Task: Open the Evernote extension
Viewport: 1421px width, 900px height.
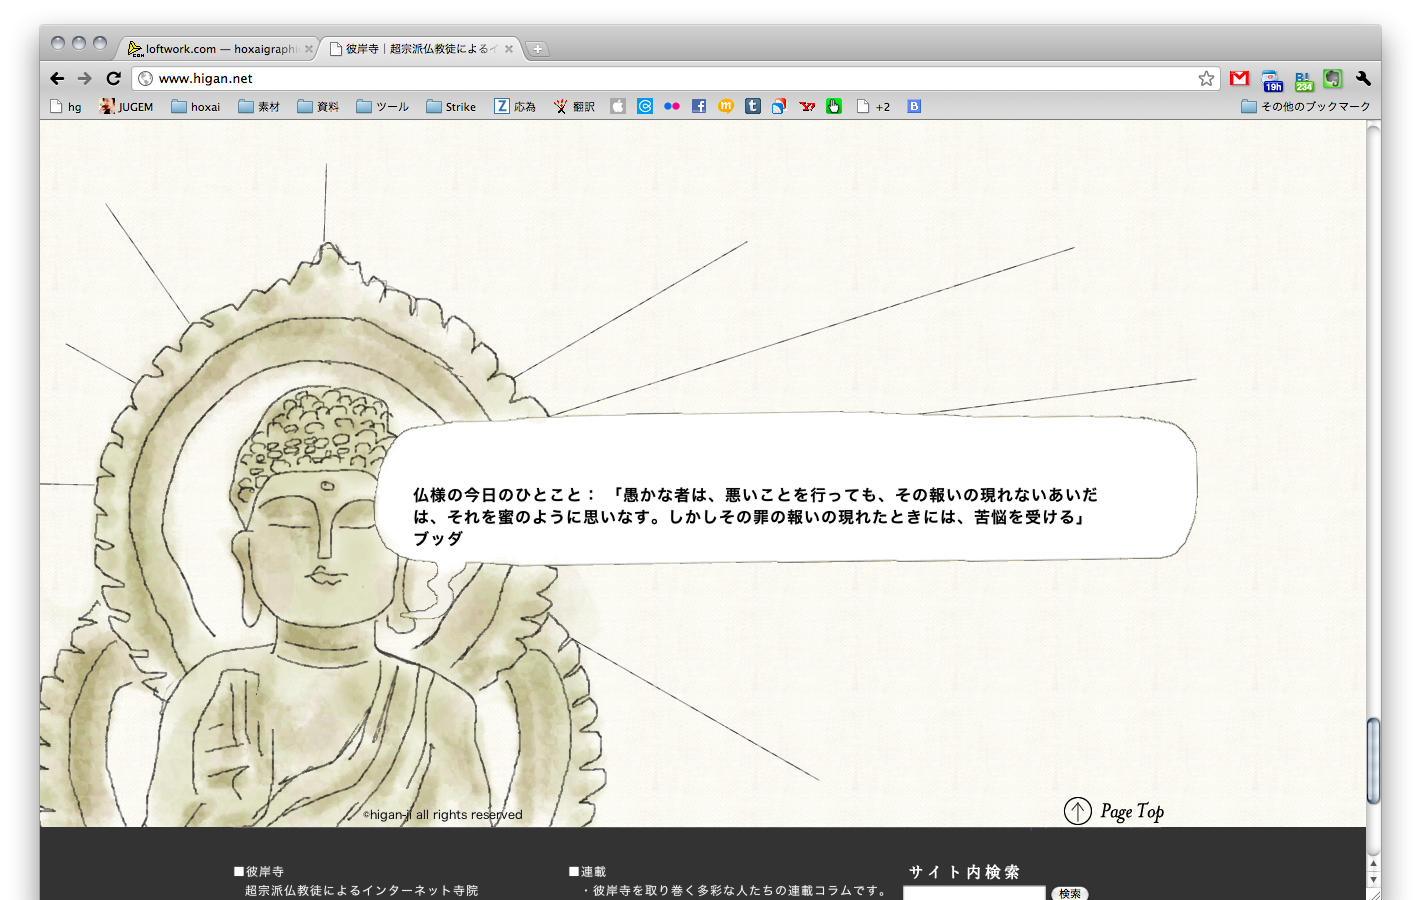Action: point(1333,78)
